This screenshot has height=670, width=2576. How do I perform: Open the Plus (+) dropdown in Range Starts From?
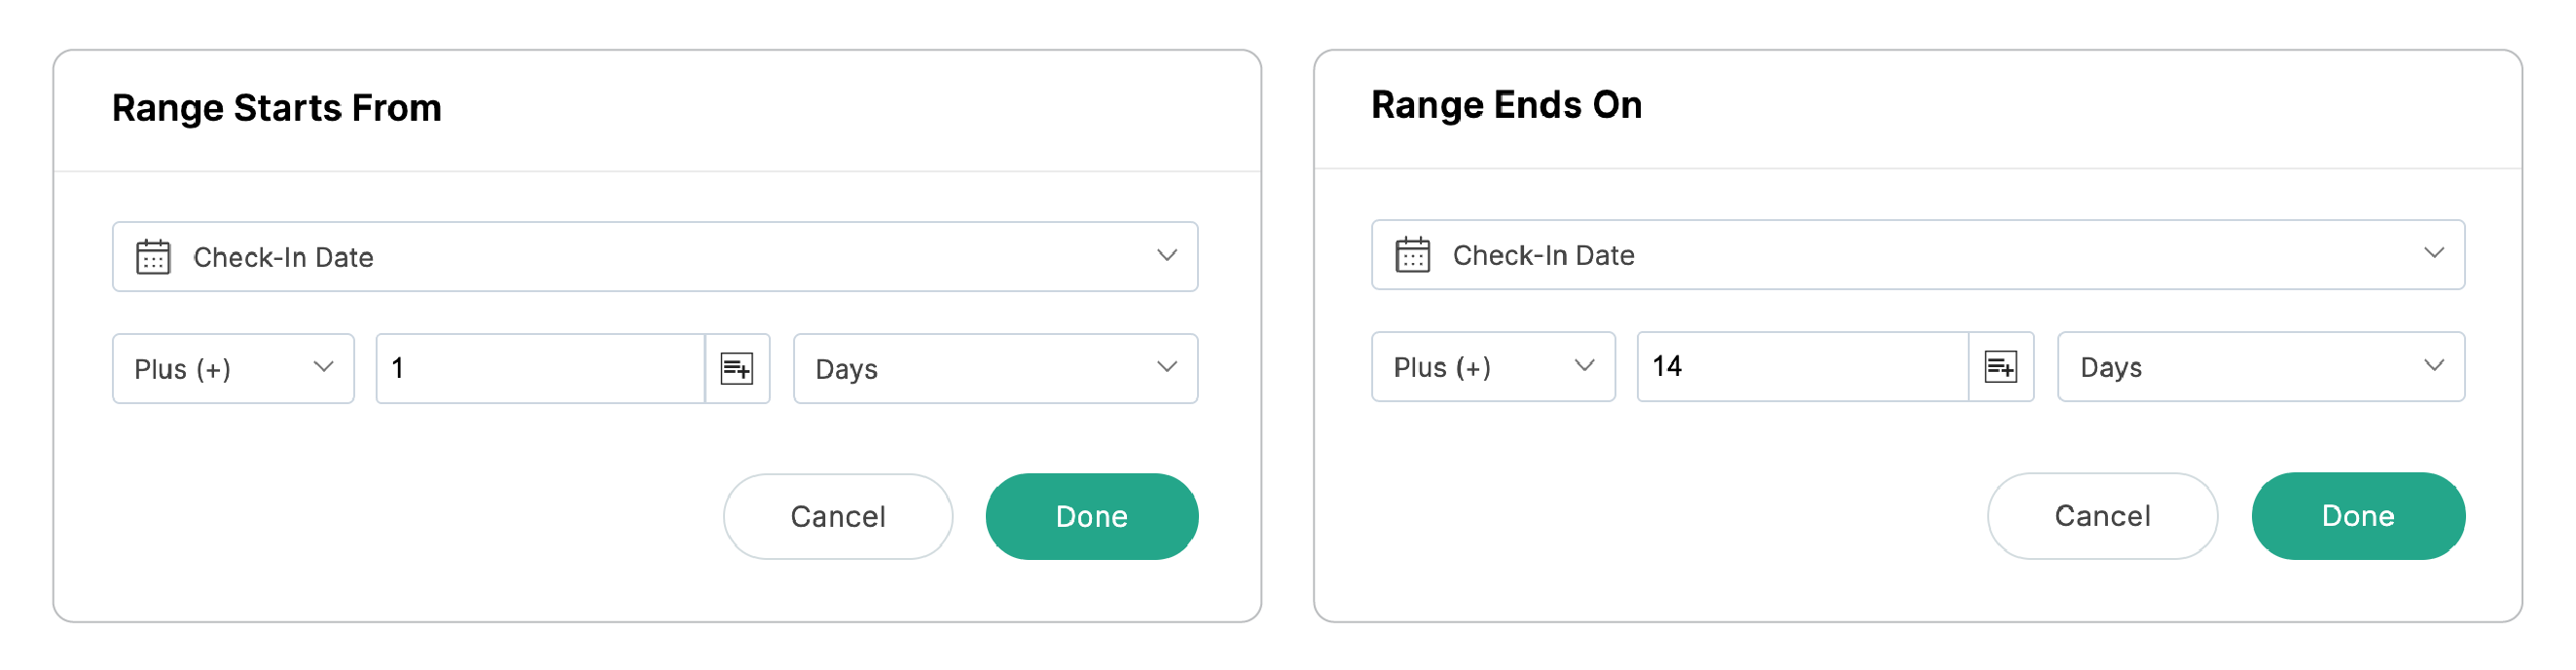[233, 368]
